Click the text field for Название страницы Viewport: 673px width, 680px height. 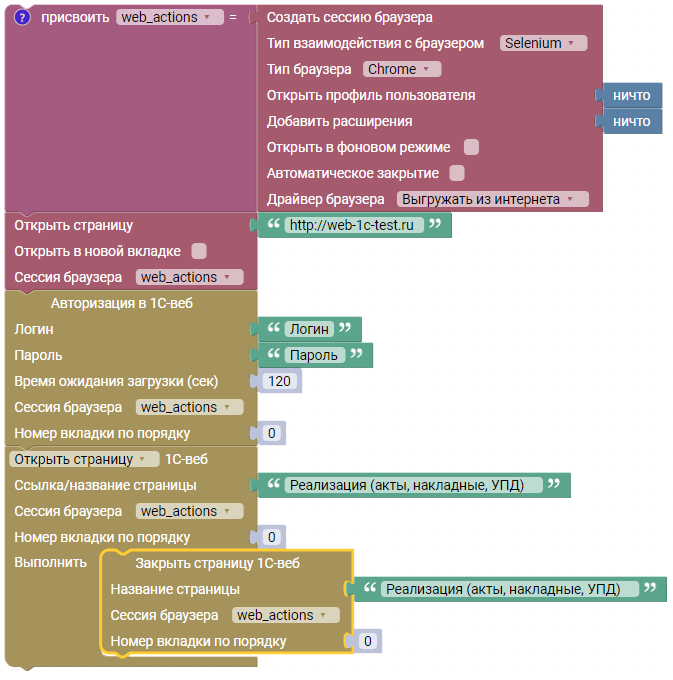click(x=510, y=589)
